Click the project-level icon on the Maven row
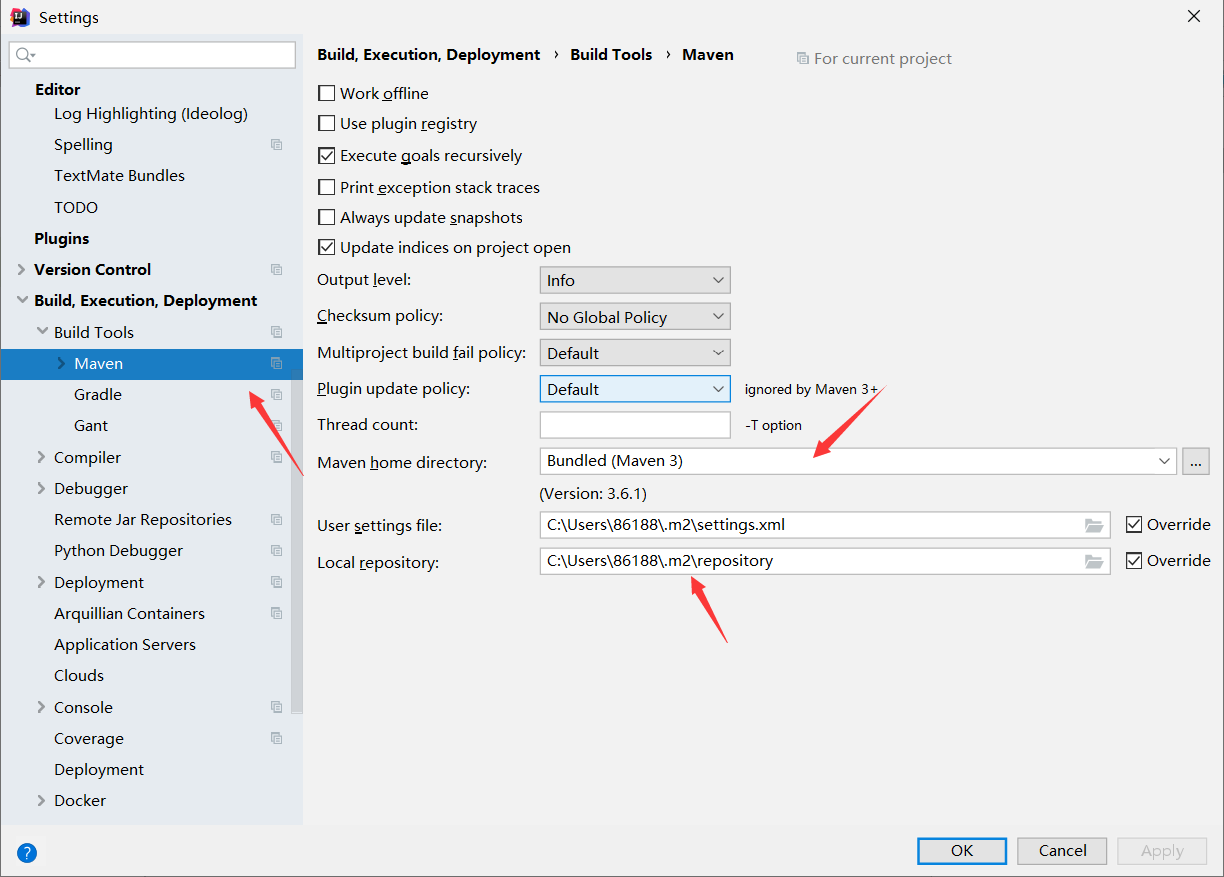The width and height of the screenshot is (1224, 877). click(277, 364)
